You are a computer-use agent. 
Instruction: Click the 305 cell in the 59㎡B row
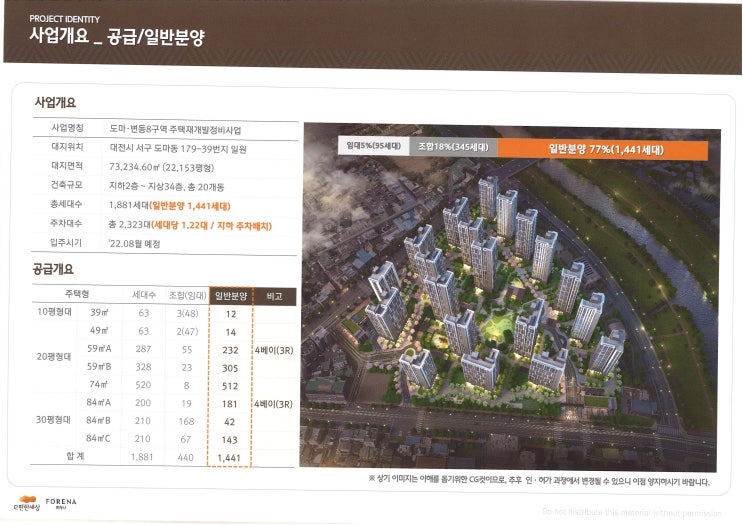click(230, 368)
